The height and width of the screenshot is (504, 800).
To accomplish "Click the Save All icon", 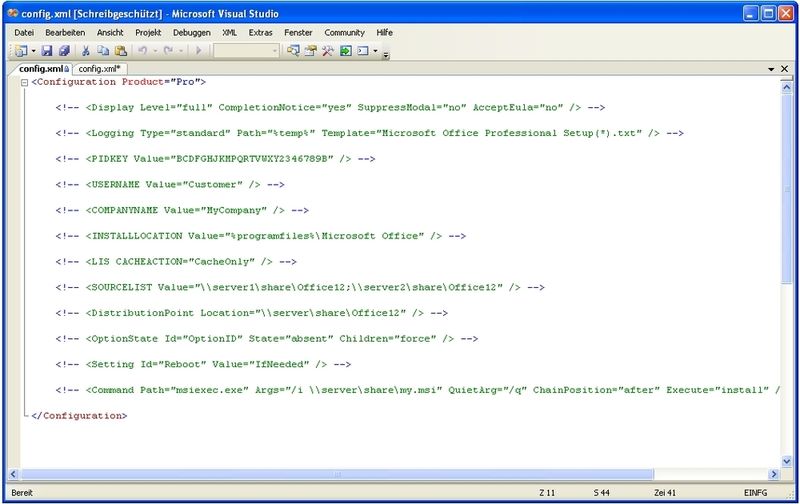I will (64, 51).
